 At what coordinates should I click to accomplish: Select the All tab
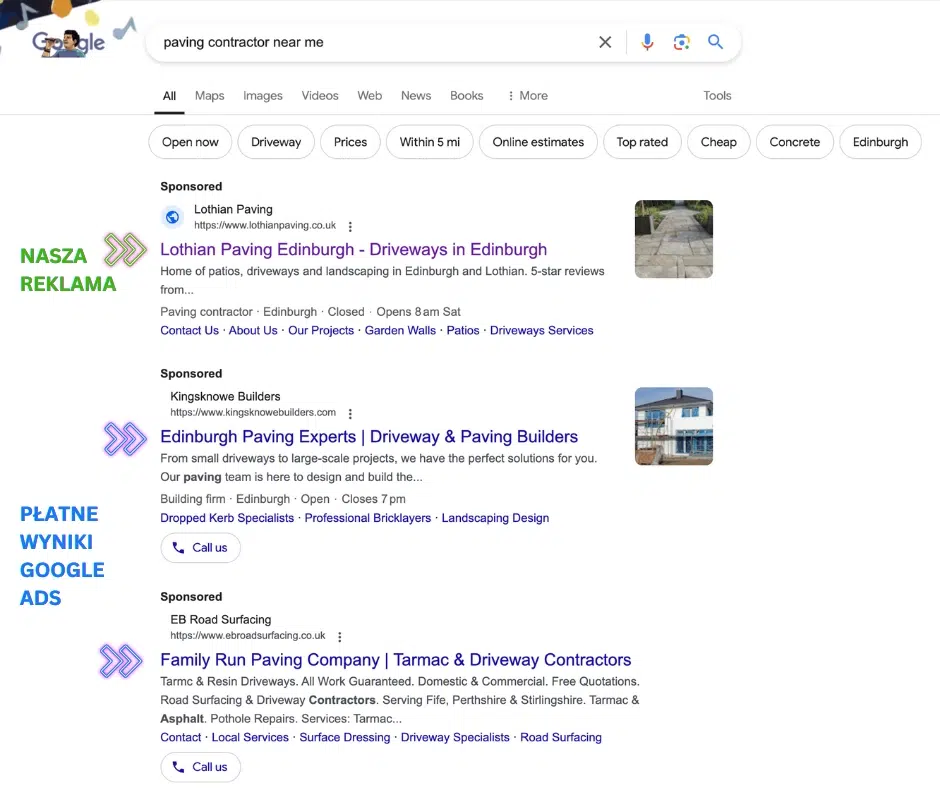(169, 96)
